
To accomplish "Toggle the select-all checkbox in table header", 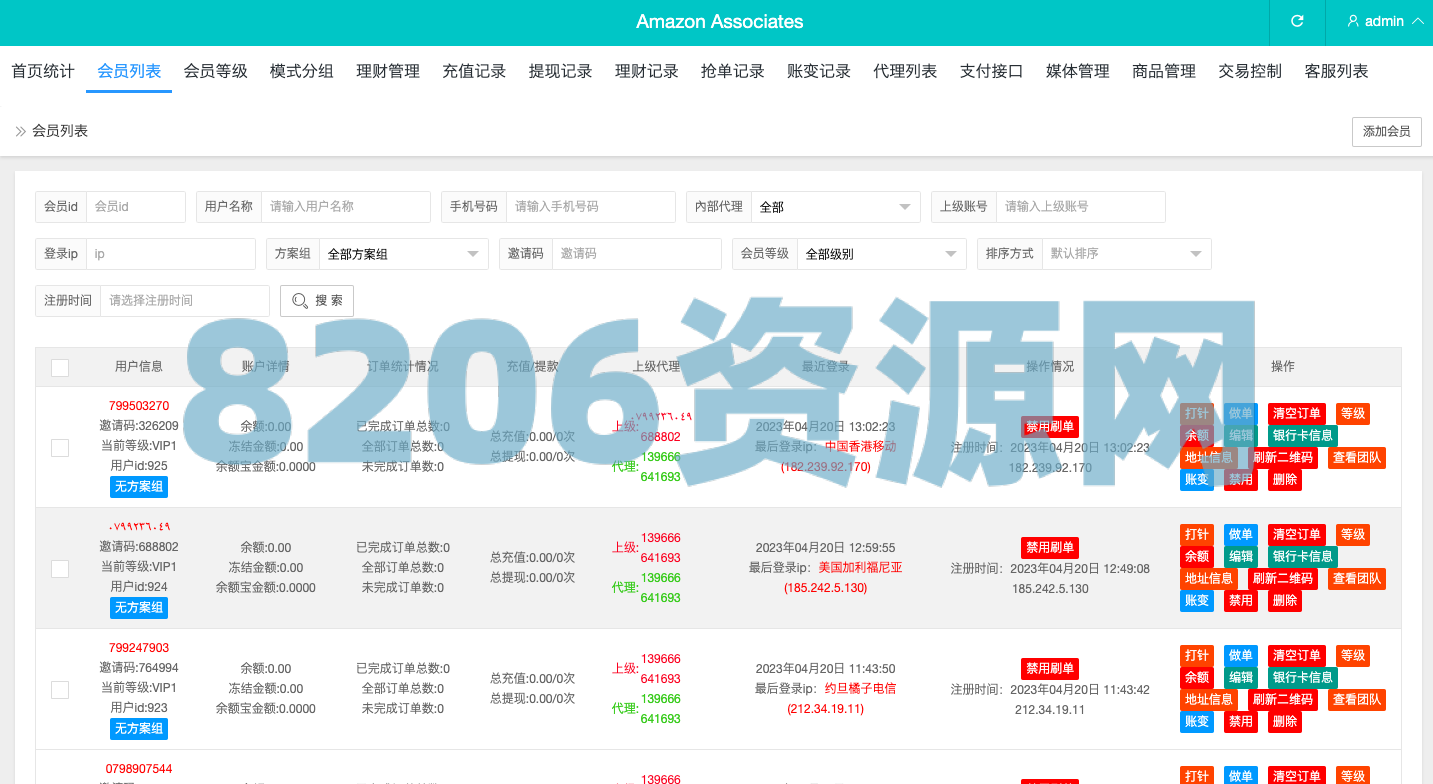I will pos(60,367).
